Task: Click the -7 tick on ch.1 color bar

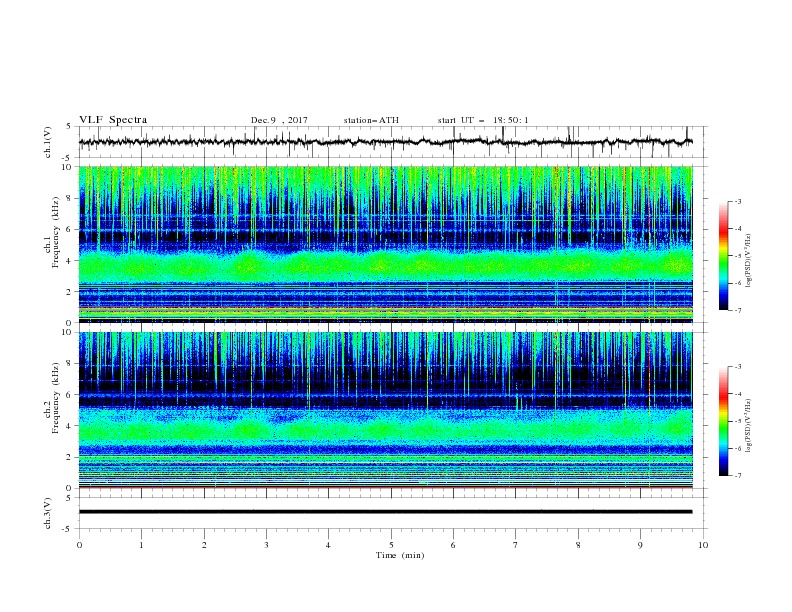Action: [x=737, y=310]
